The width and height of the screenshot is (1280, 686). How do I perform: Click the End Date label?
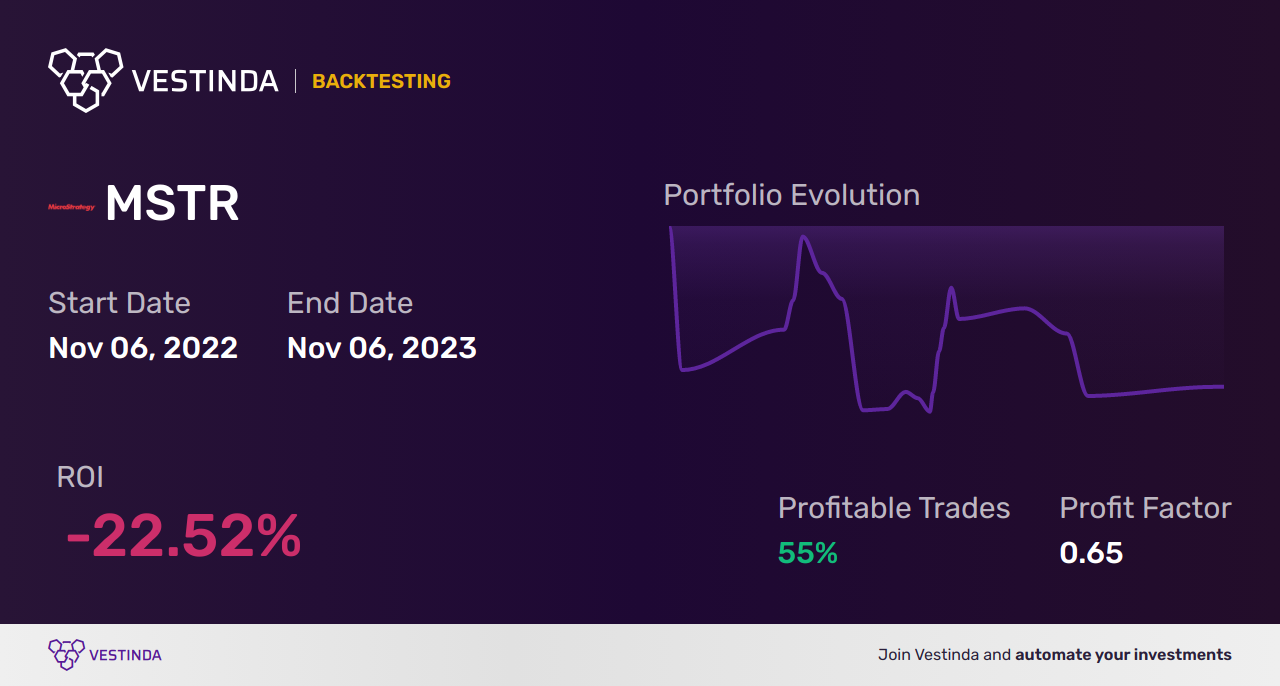[350, 303]
